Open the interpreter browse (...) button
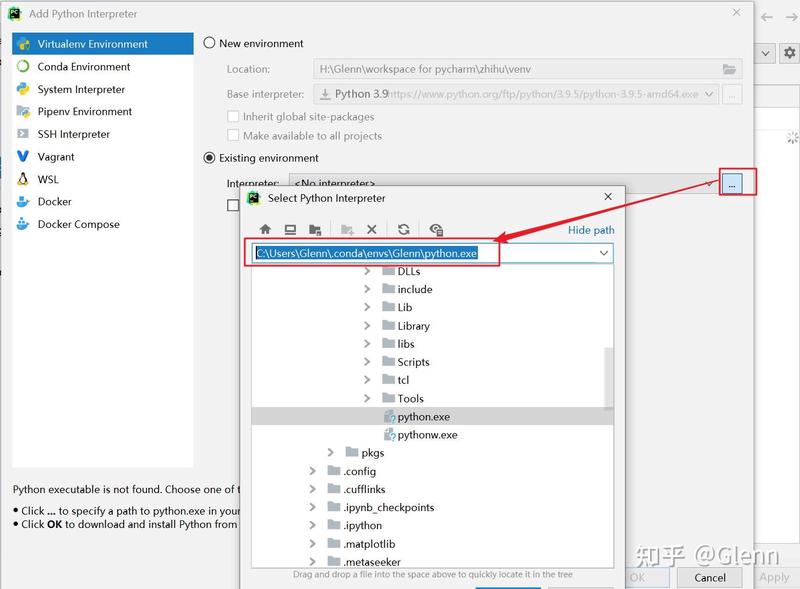Image resolution: width=800 pixels, height=589 pixels. click(x=732, y=184)
